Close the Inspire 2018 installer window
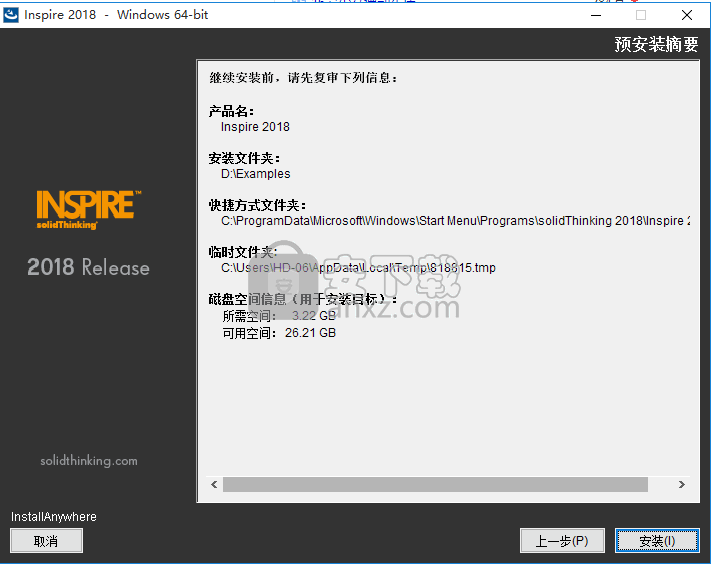Viewport: 713px width, 564px height. (687, 15)
